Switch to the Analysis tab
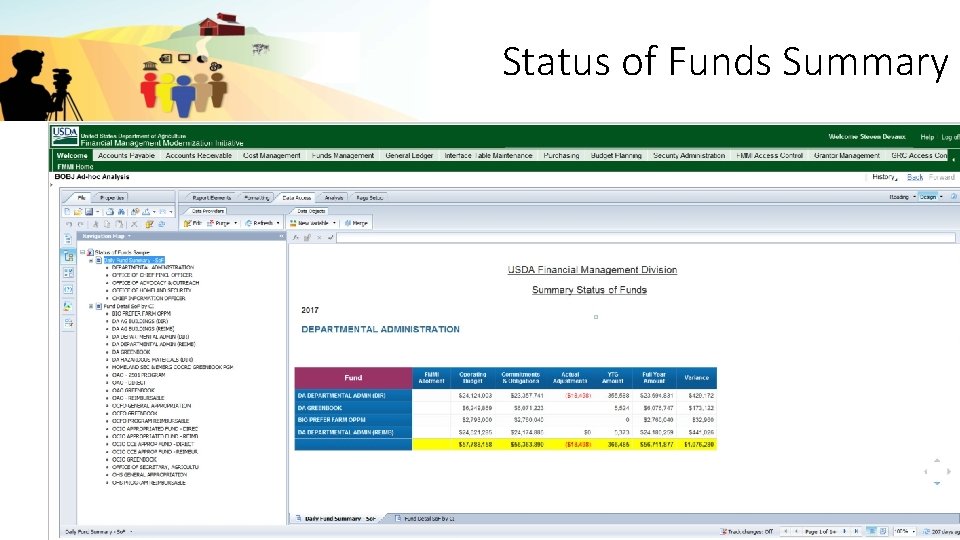The height and width of the screenshot is (540, 960). point(334,198)
